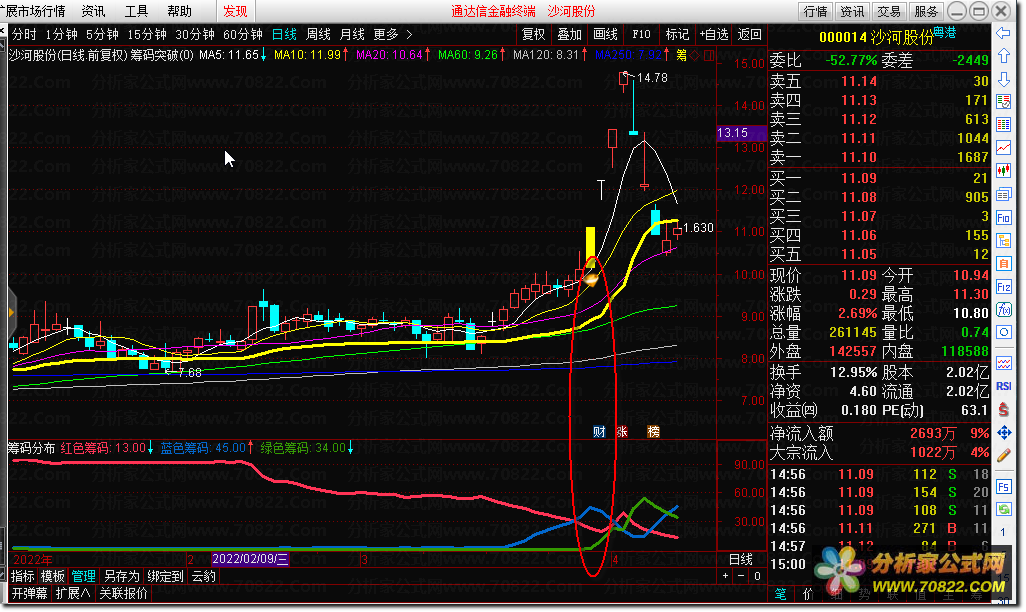The width and height of the screenshot is (1026, 612).
Task: Open the colored quote grid icon
Action: pos(1003,124)
